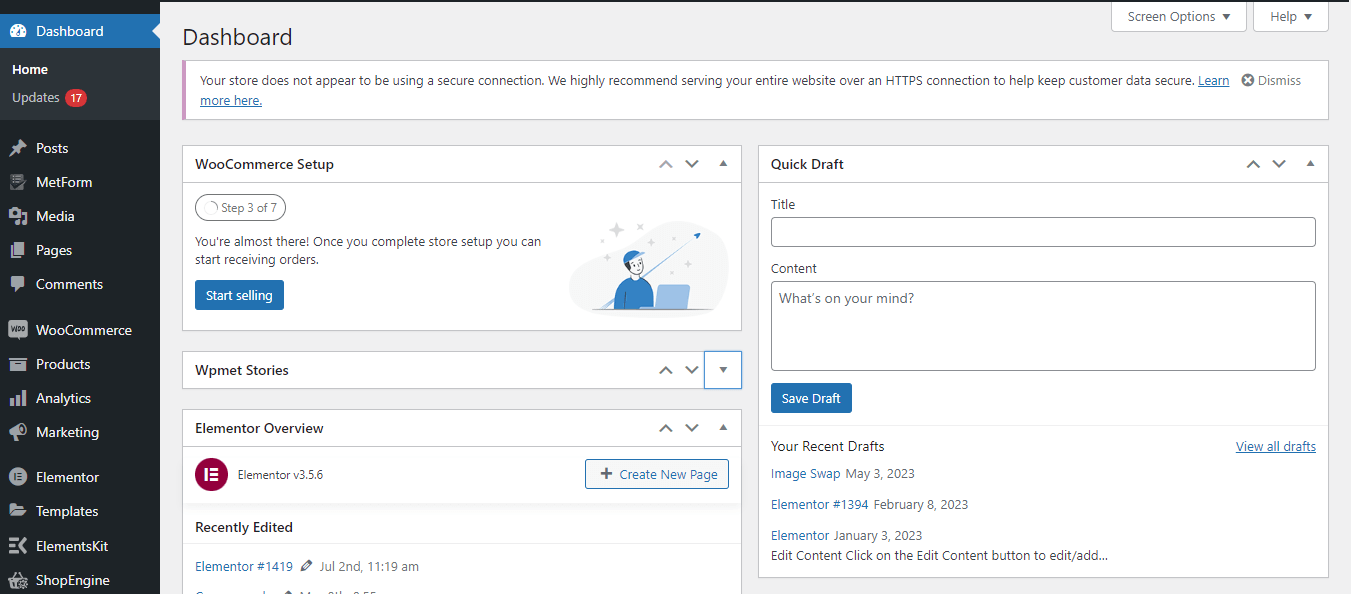This screenshot has width=1351, height=594.
Task: Move Elementor Overview widget down
Action: [692, 428]
